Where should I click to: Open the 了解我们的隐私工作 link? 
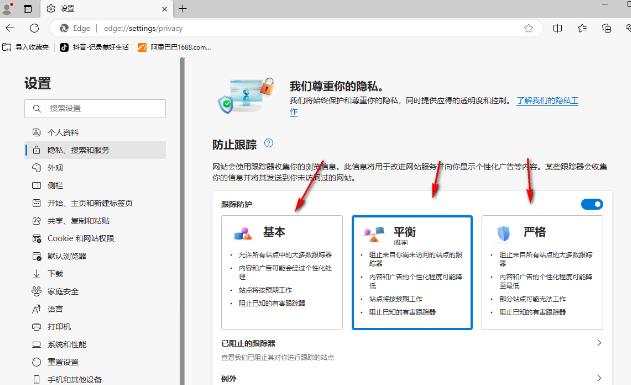(x=547, y=101)
